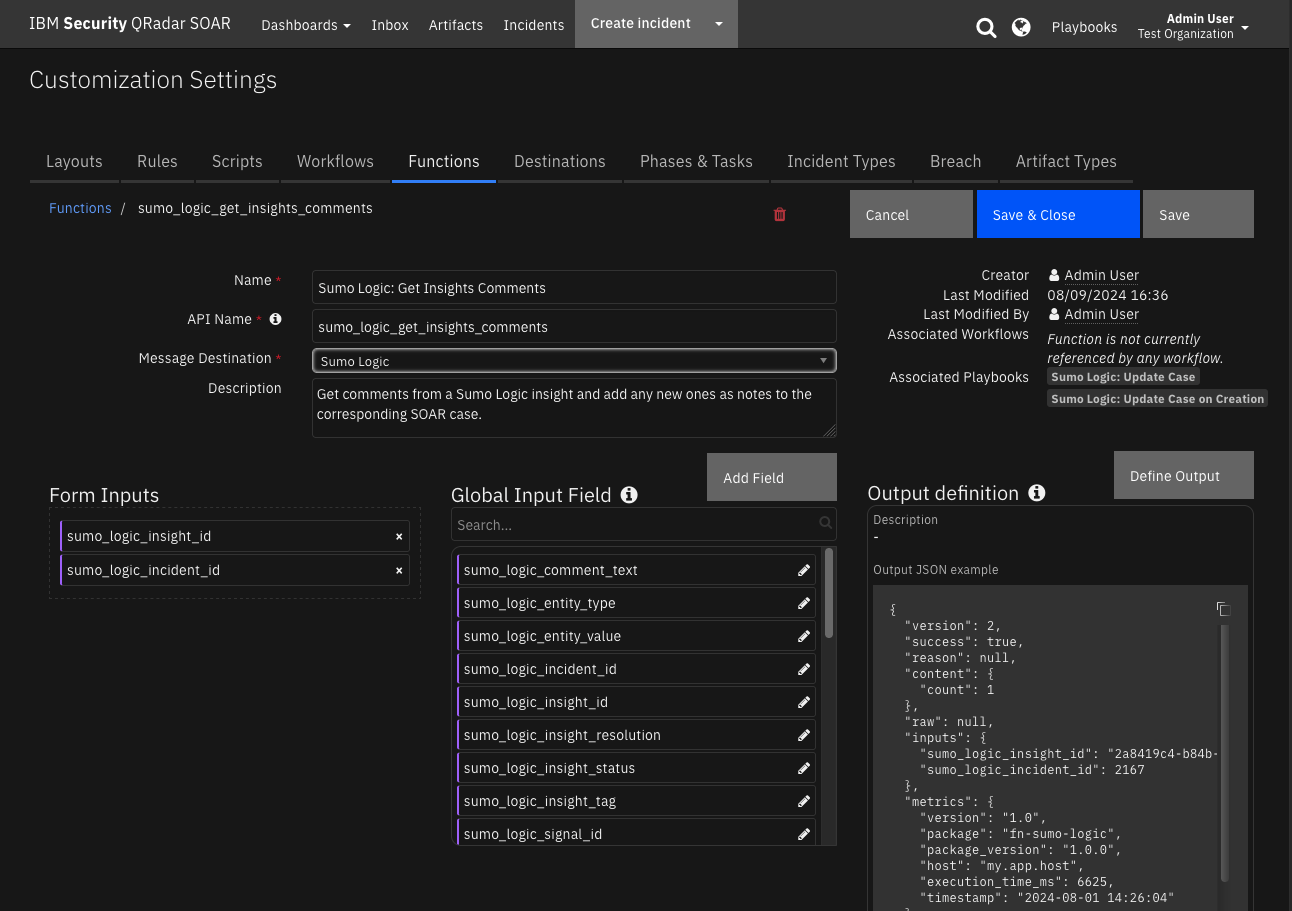The height and width of the screenshot is (911, 1292).
Task: Click the Add Field button
Action: pyautogui.click(x=772, y=477)
